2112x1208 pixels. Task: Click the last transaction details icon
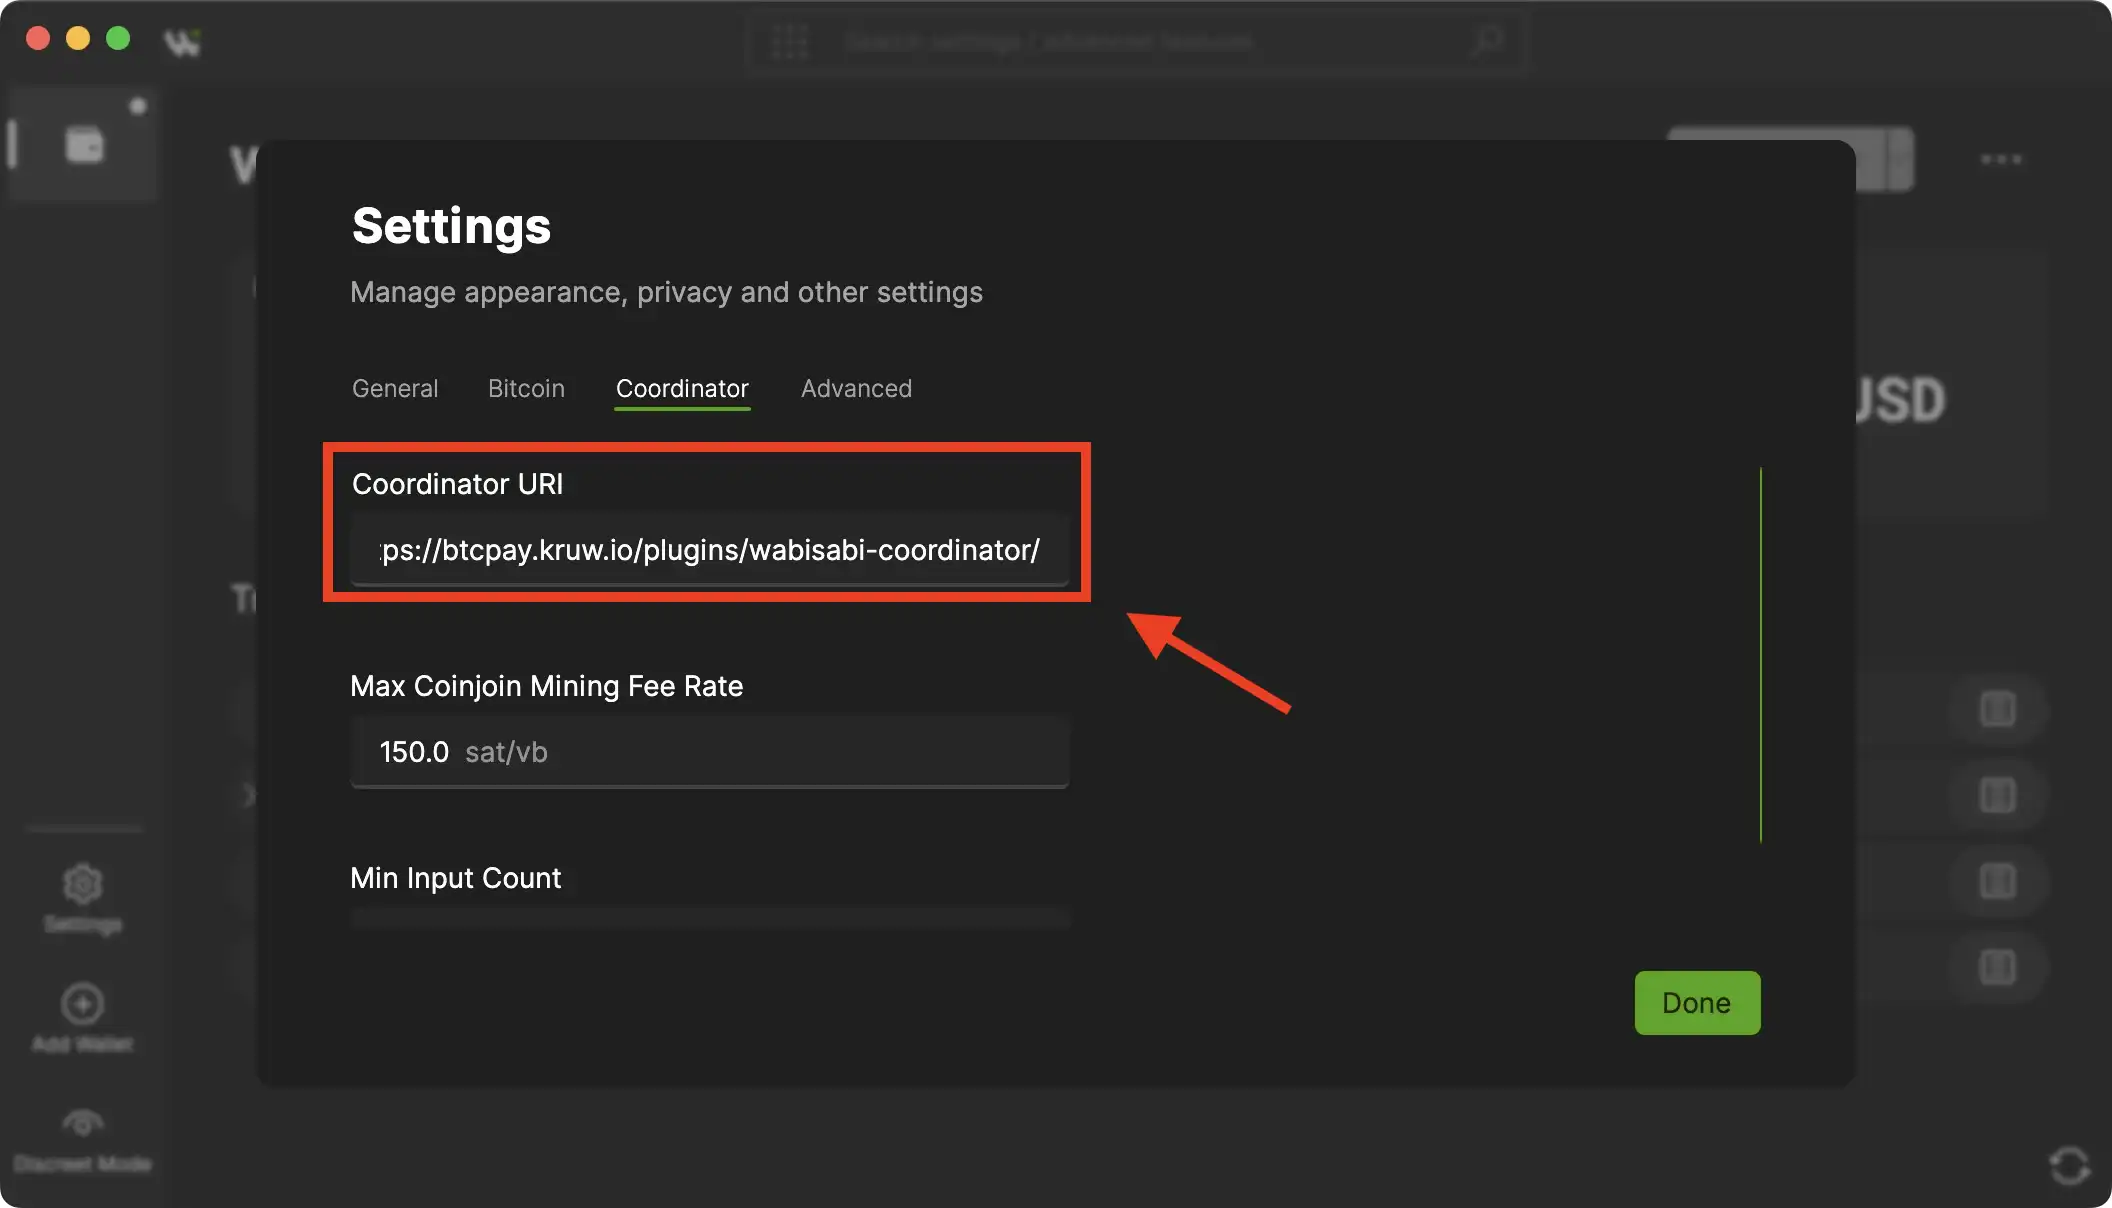[1997, 968]
